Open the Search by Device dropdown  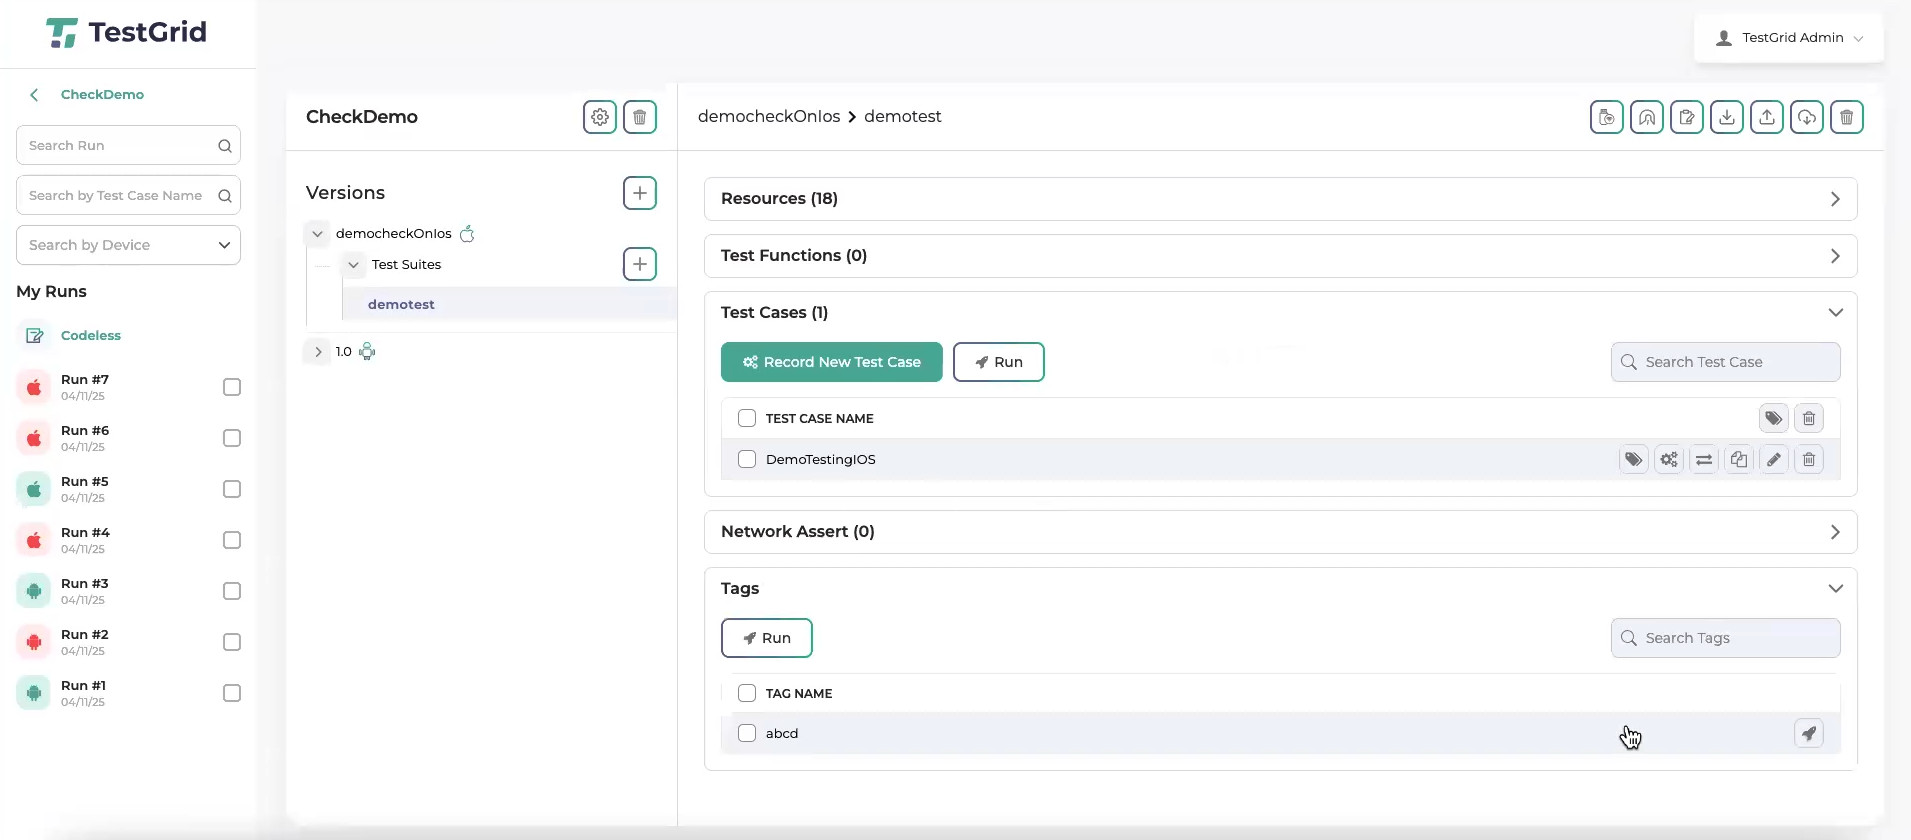point(128,245)
